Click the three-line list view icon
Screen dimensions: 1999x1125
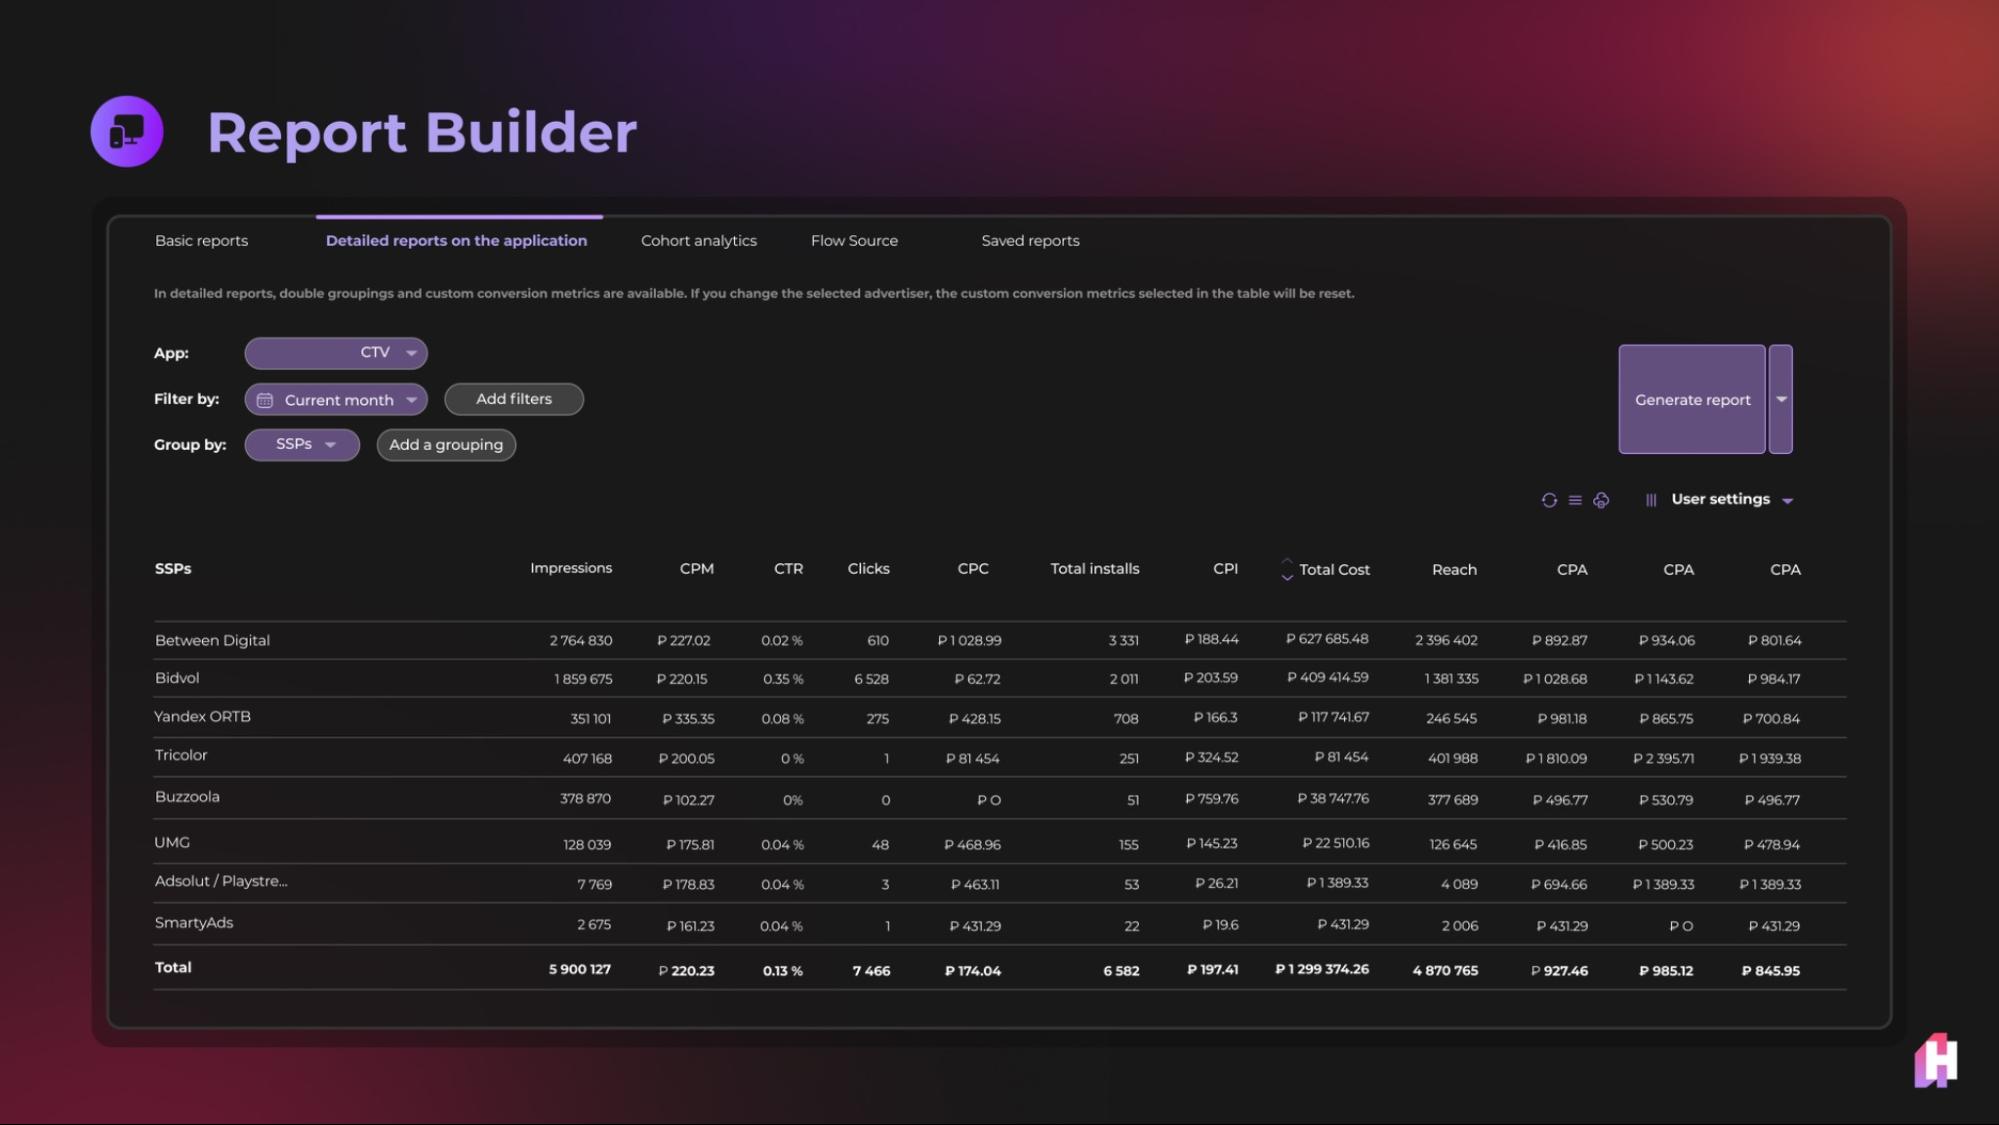1575,500
